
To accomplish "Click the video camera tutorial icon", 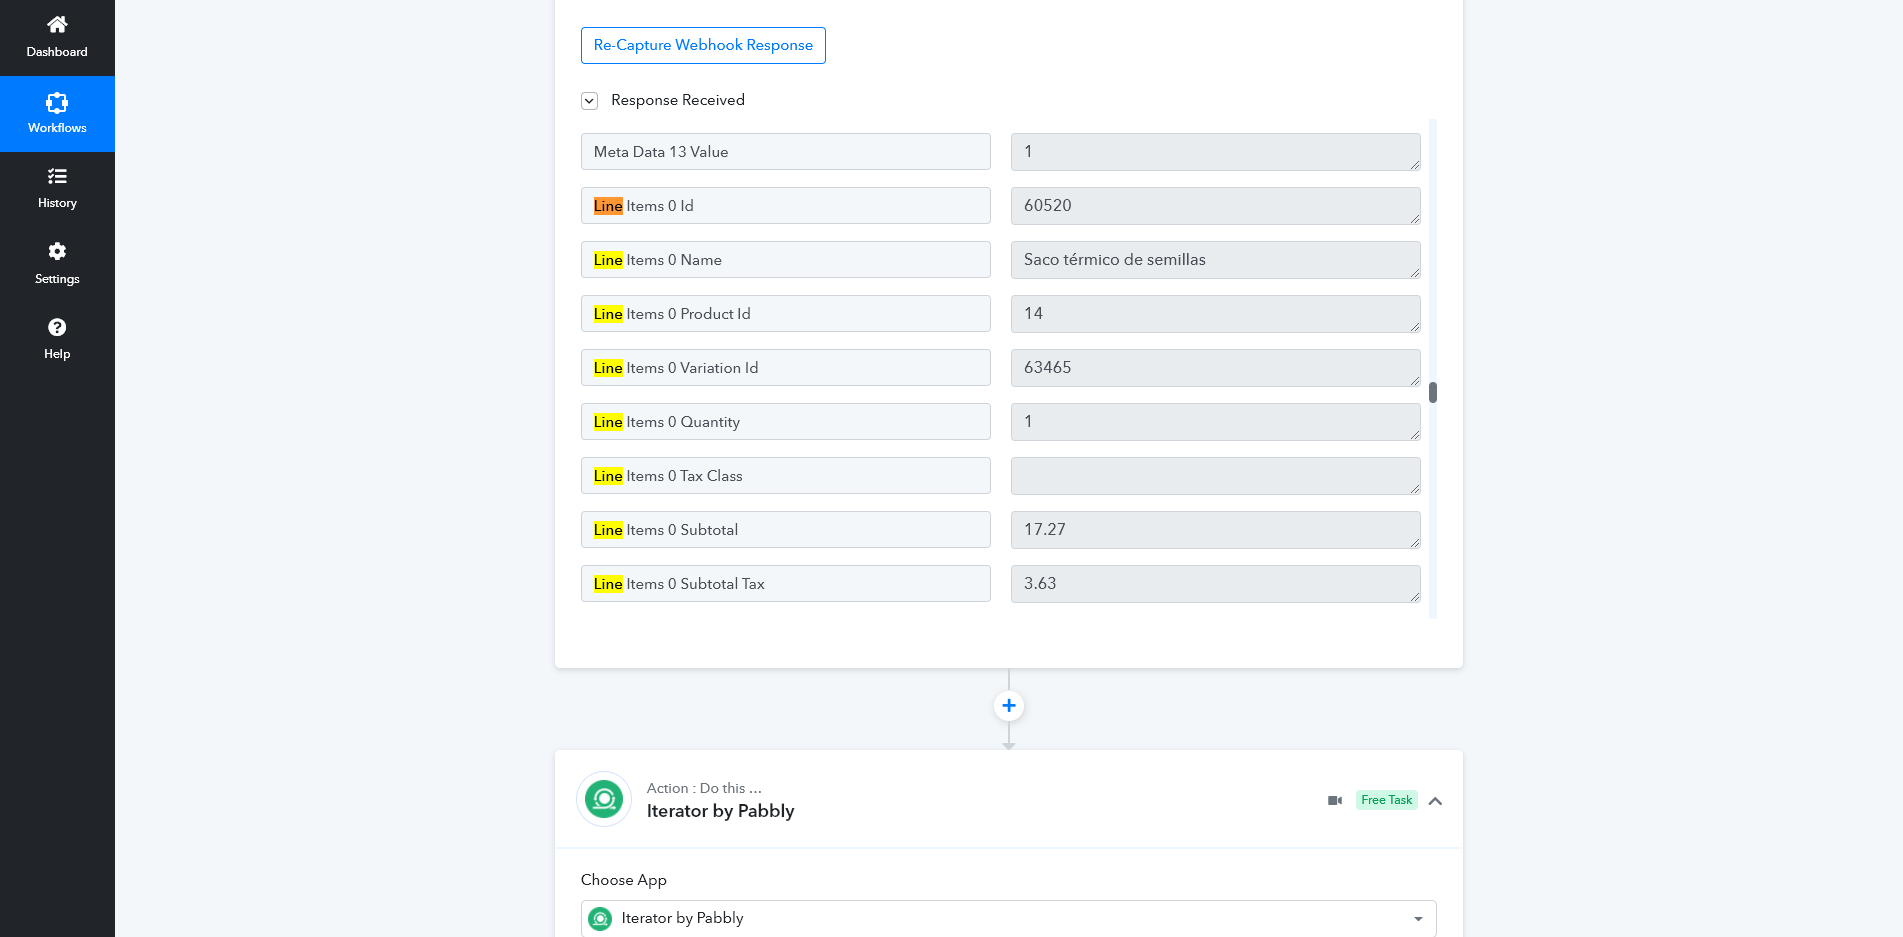I will 1335,800.
